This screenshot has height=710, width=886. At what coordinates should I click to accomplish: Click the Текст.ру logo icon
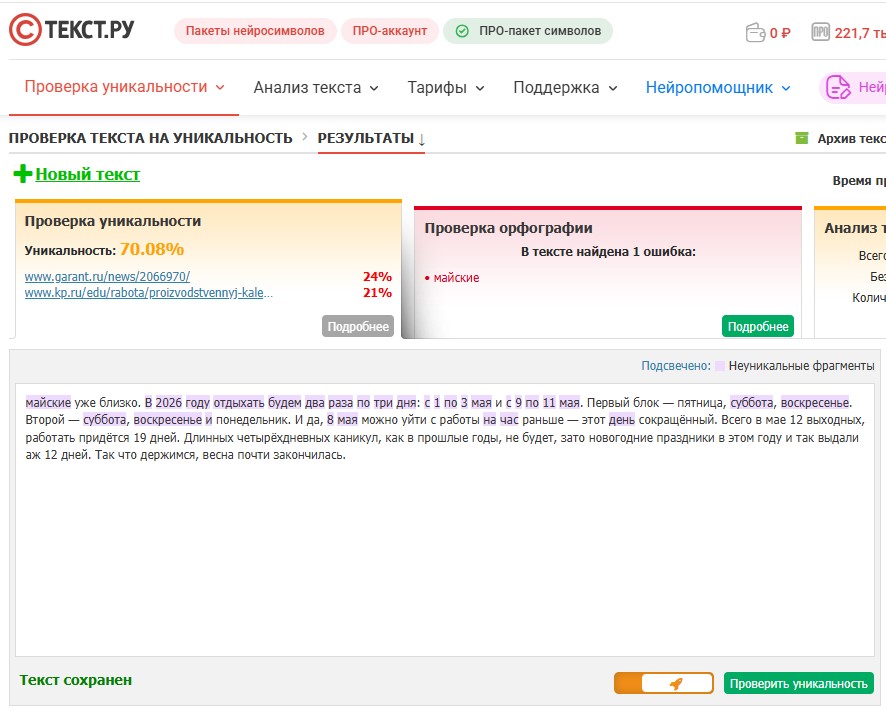click(25, 29)
